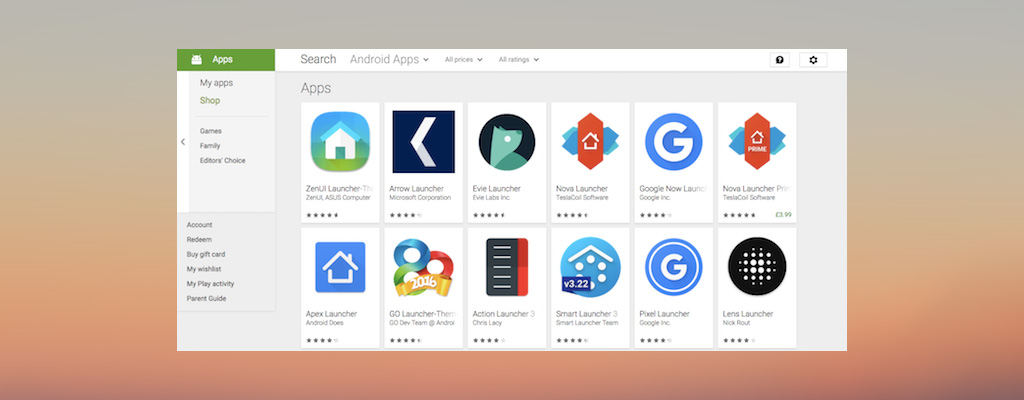Open the help question mark button
The width and height of the screenshot is (1024, 400).
coord(779,60)
